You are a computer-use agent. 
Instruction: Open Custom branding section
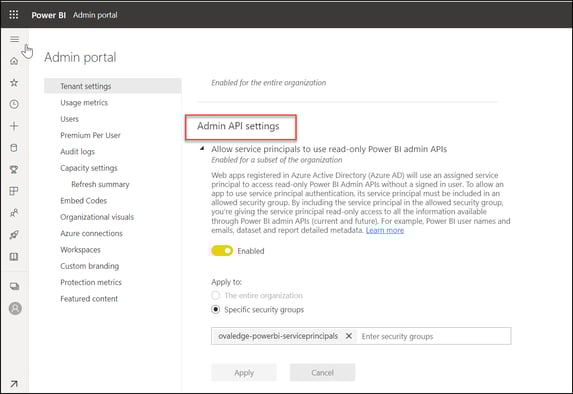pyautogui.click(x=90, y=266)
